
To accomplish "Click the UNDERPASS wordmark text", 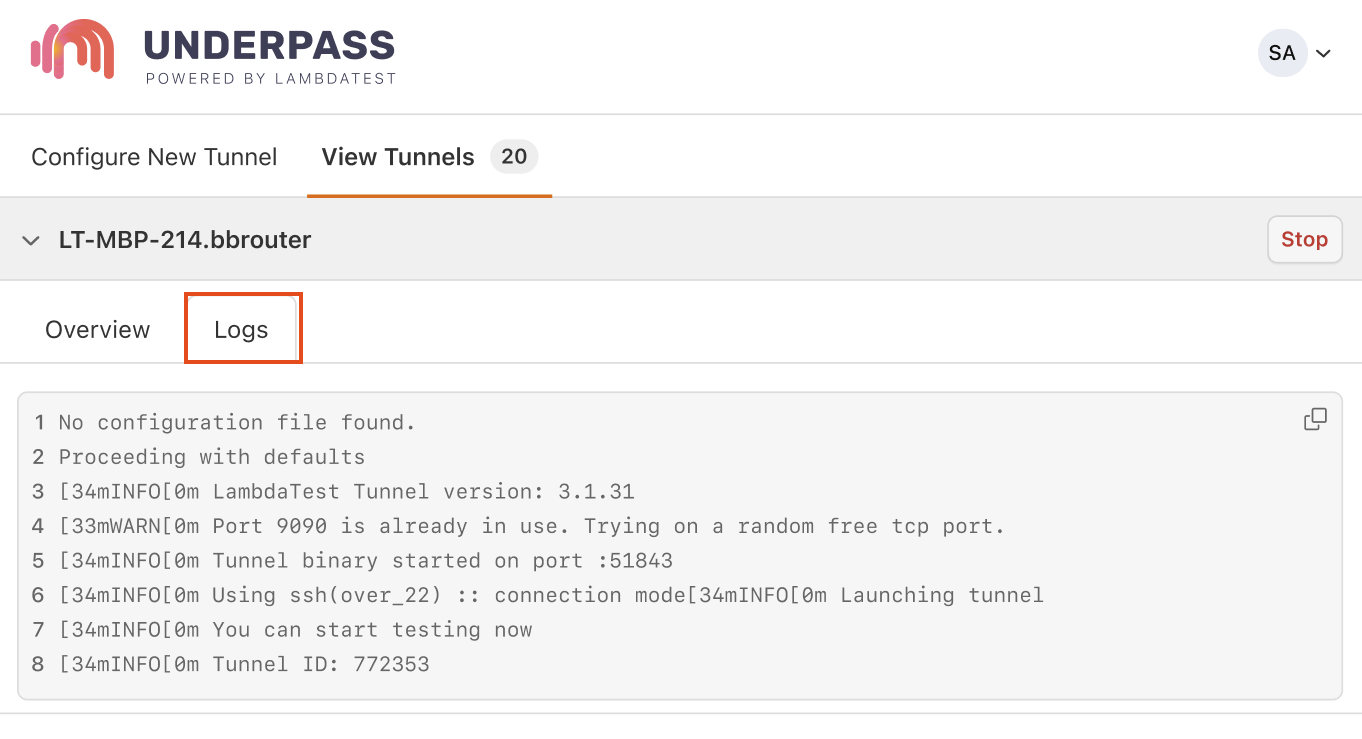I will point(270,45).
